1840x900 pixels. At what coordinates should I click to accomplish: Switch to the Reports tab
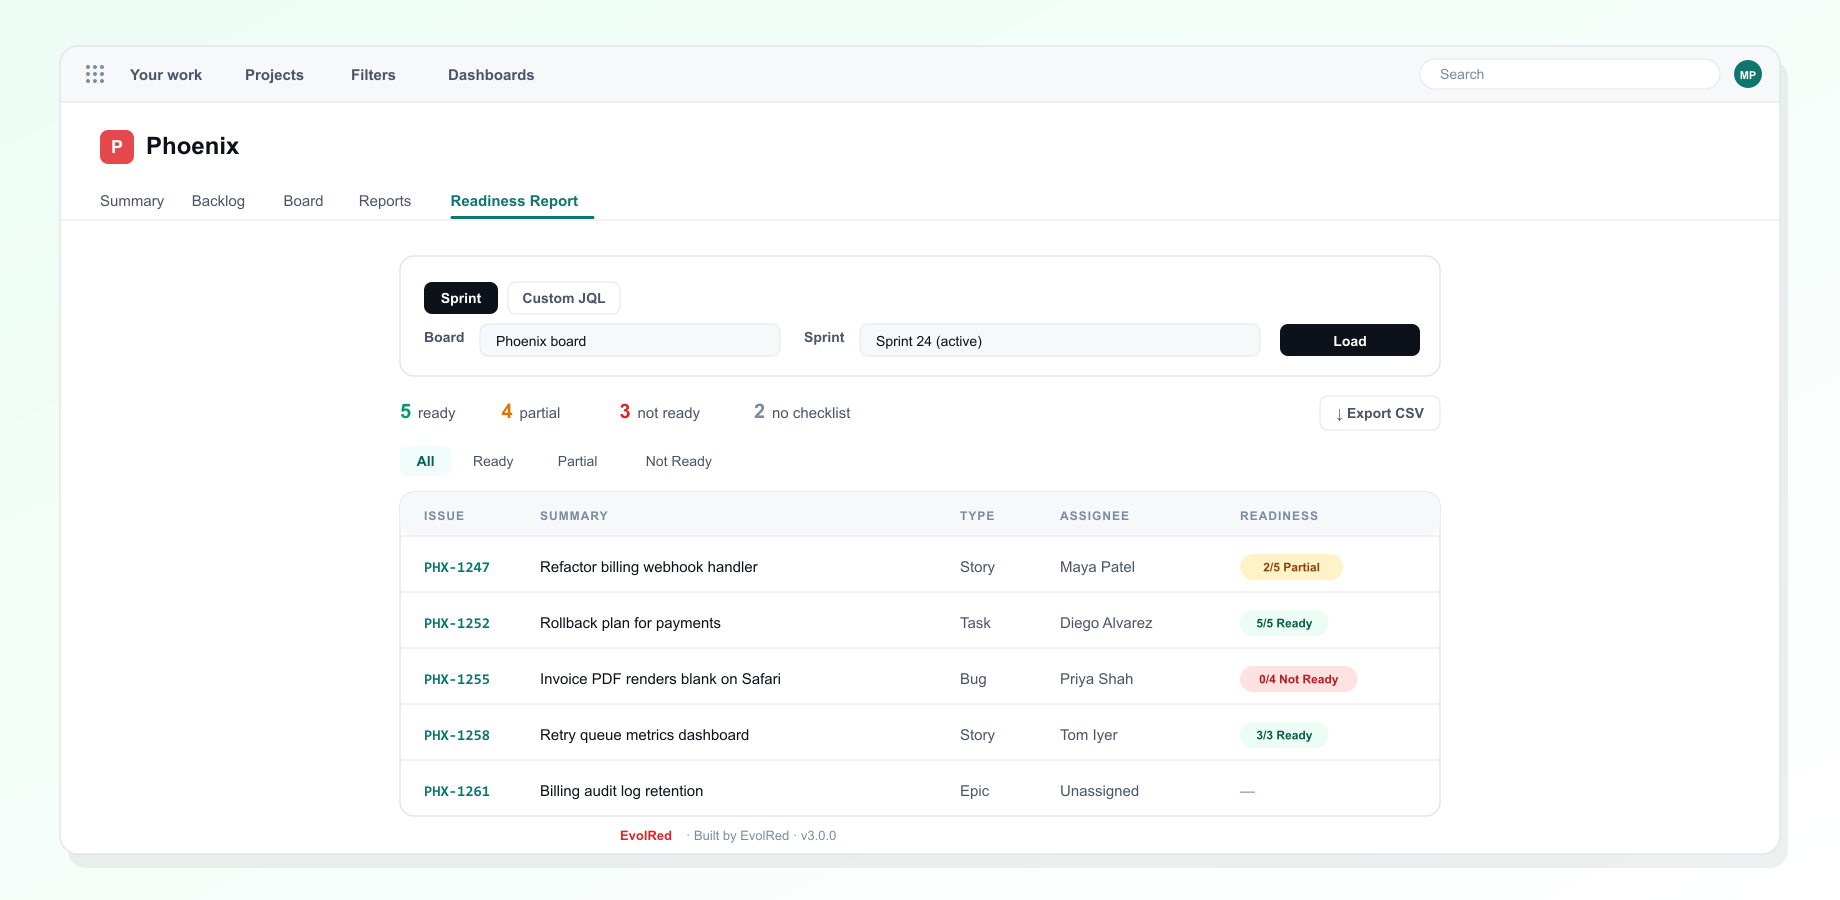(385, 201)
